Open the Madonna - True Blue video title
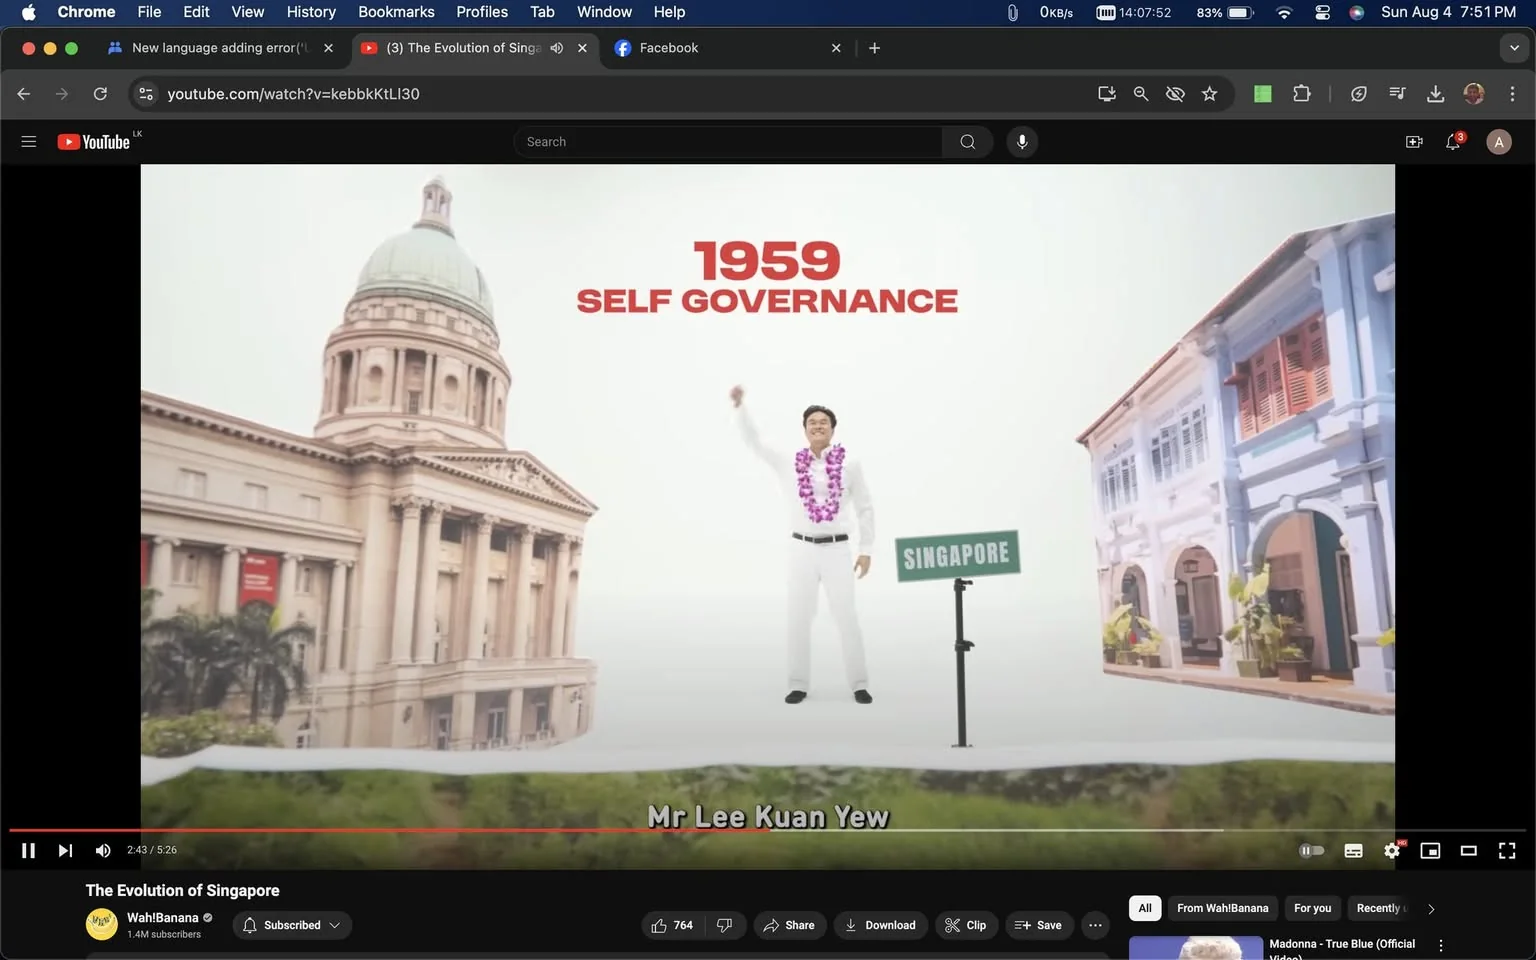Viewport: 1536px width, 960px height. [1342, 948]
